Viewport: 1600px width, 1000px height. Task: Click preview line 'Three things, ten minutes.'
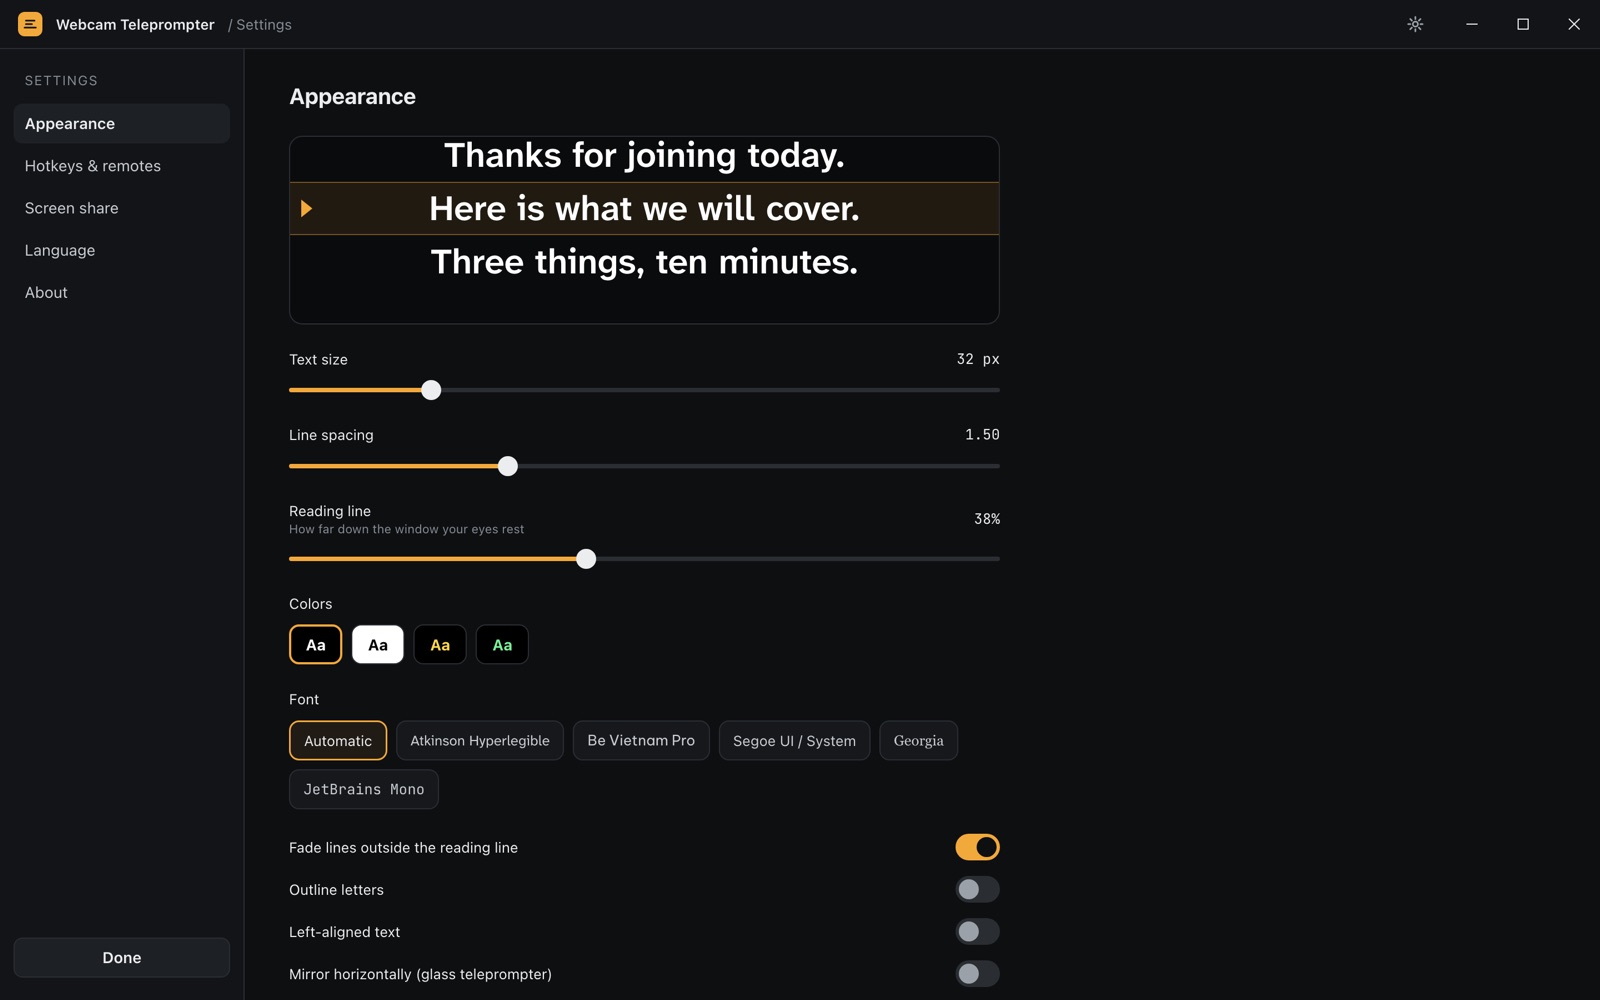[644, 261]
